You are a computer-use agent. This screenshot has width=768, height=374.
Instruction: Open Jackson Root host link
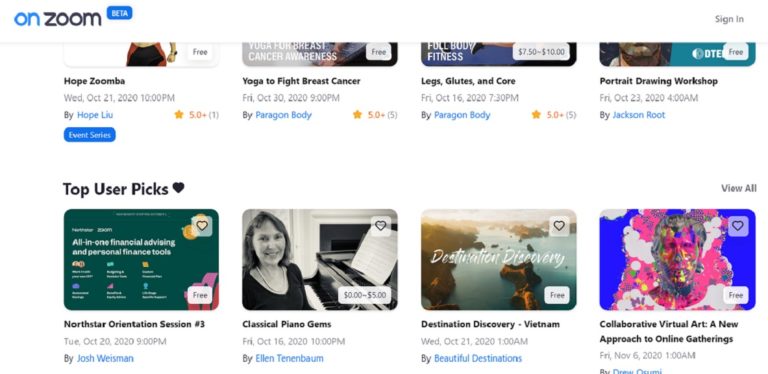pos(639,115)
